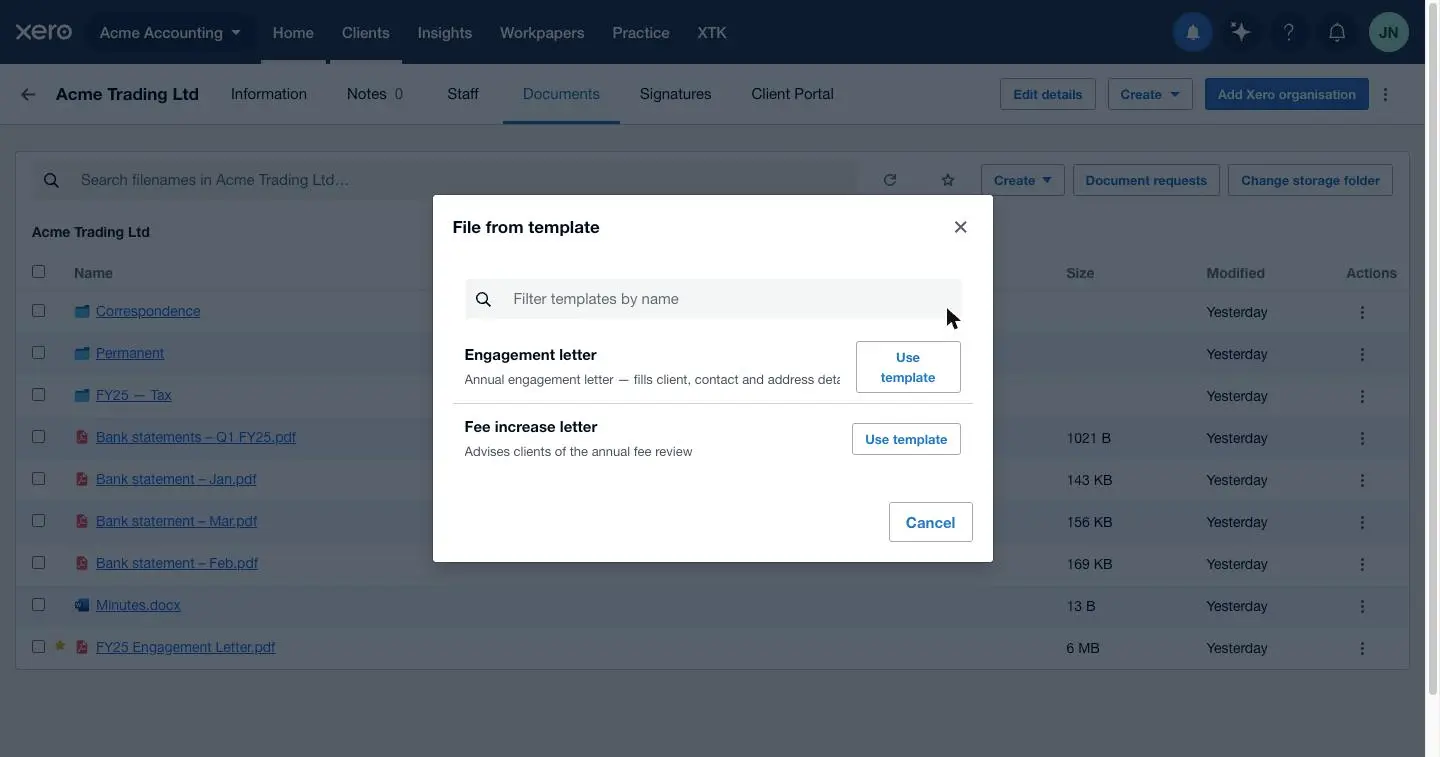This screenshot has width=1440, height=757.
Task: Check Bank statement – Jan.pdf checkbox
Action: point(38,478)
